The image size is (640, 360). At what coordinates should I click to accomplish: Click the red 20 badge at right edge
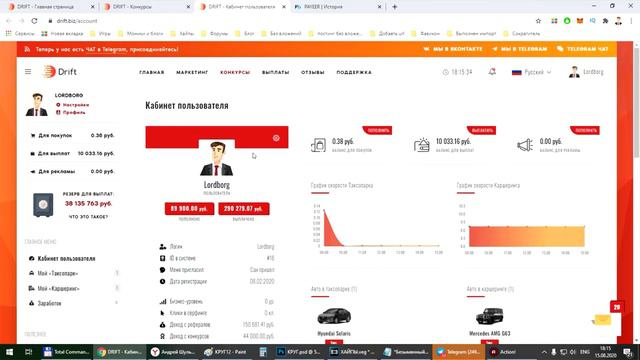(616, 307)
